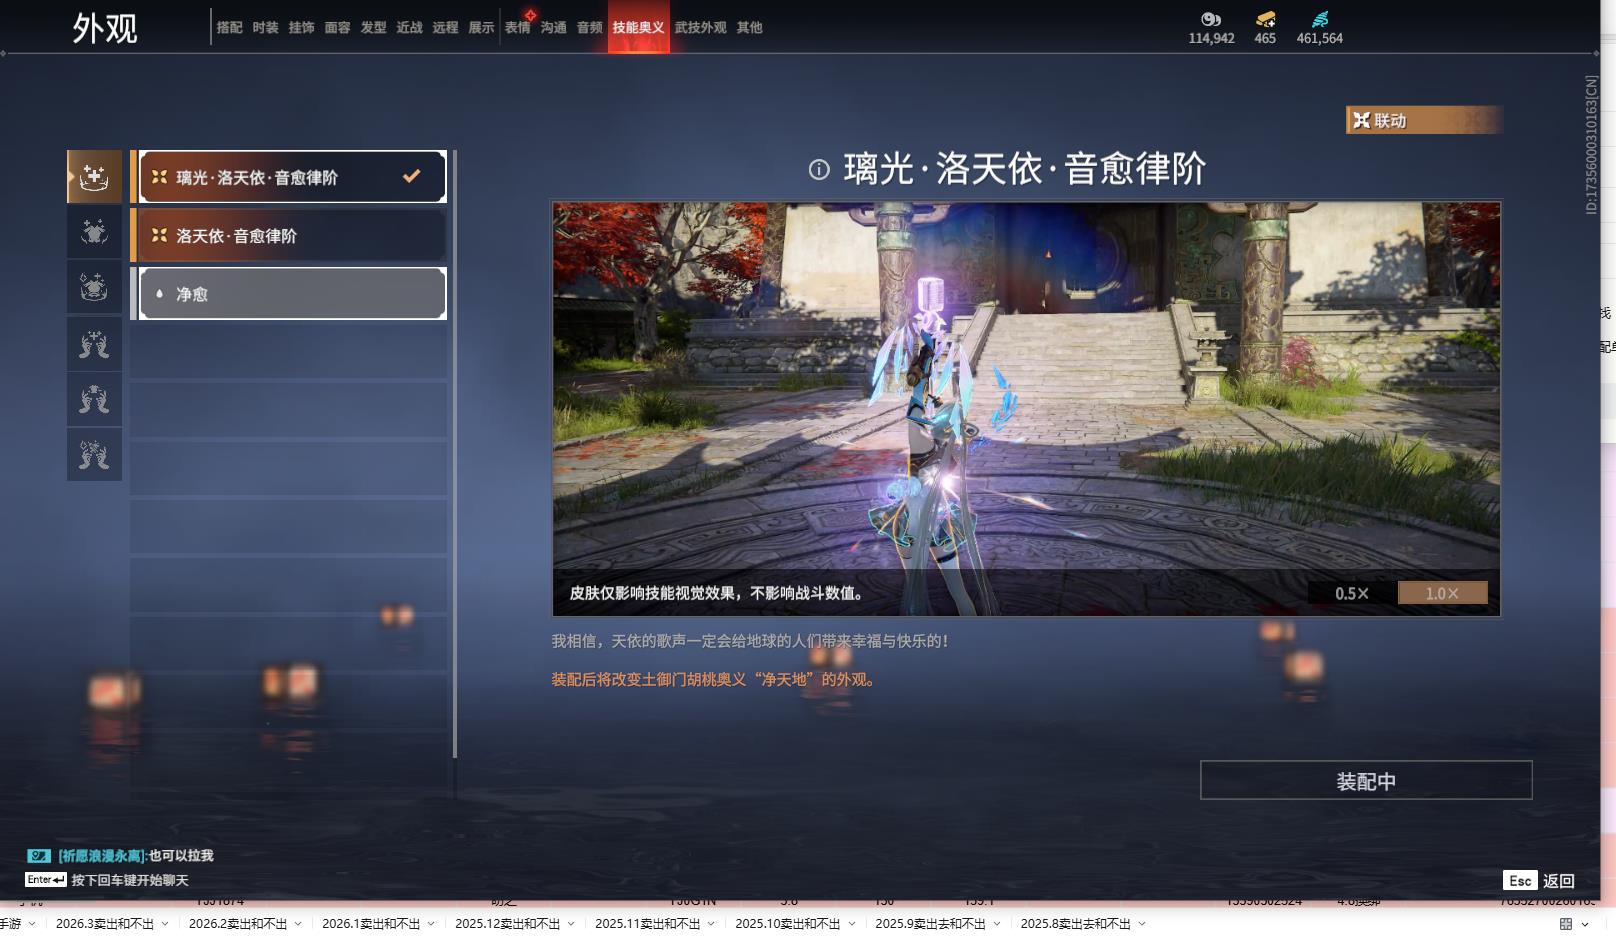The image size is (1616, 939).
Task: Switch to the 搭配 tab
Action: 230,28
